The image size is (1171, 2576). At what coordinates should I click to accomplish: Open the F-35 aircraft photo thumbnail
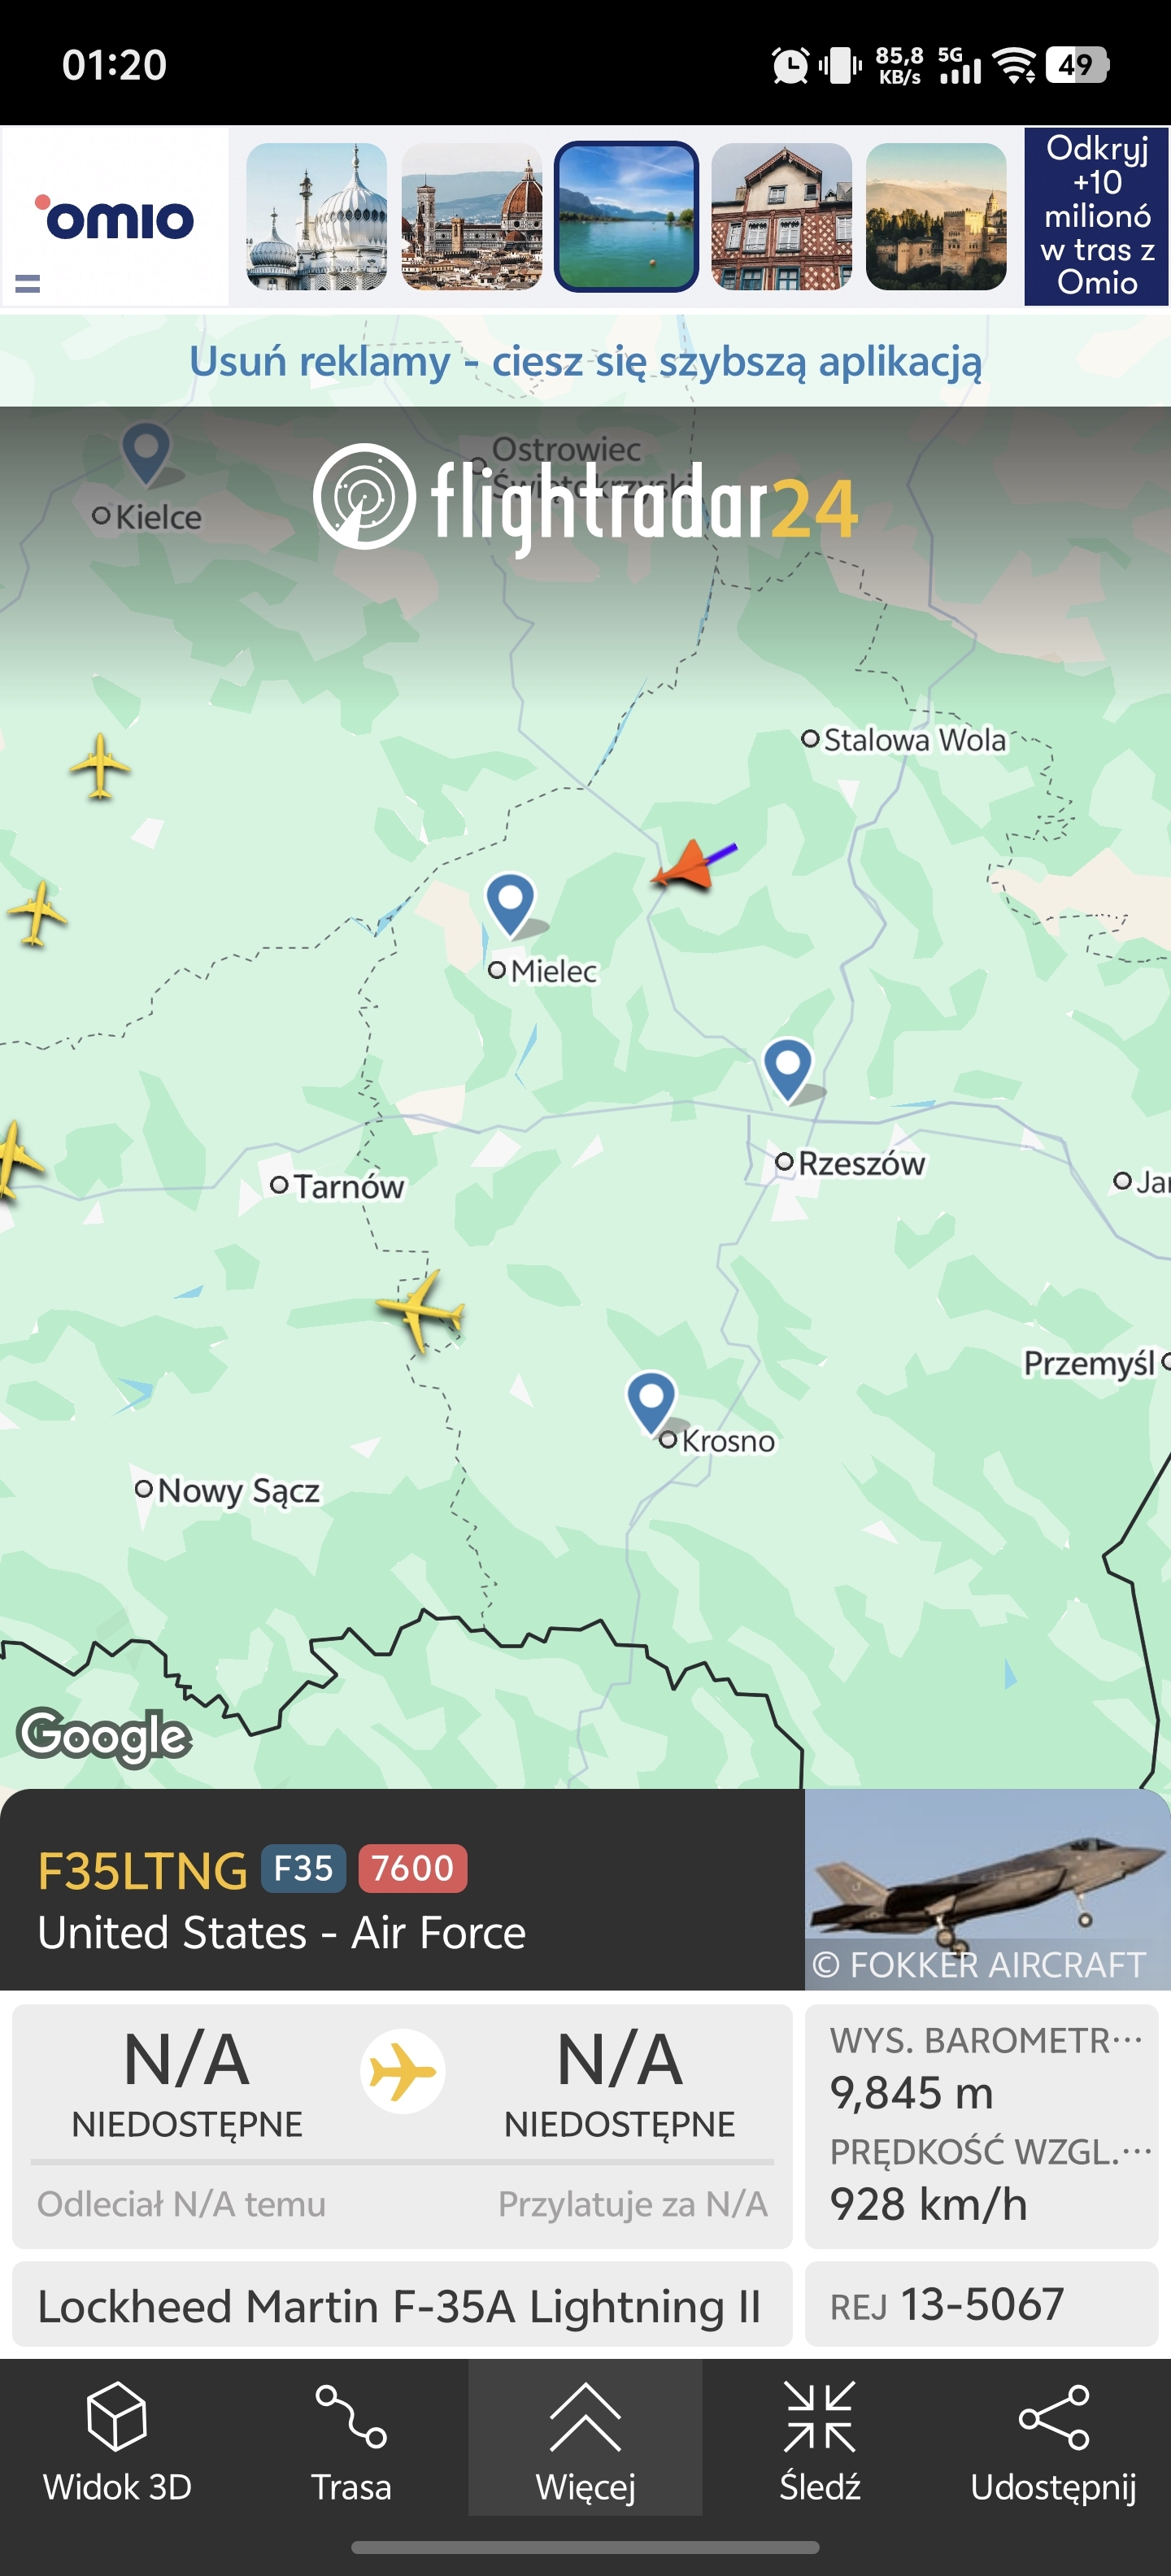pos(987,1888)
